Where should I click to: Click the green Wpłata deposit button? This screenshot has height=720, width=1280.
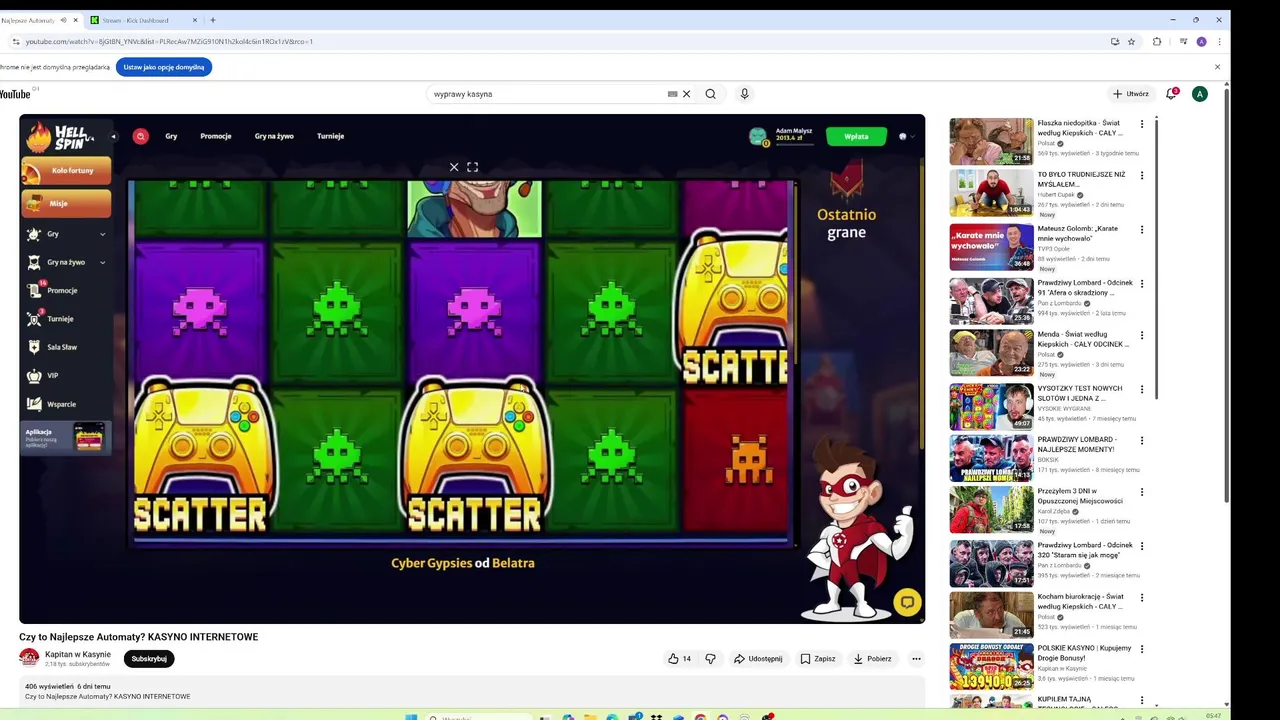point(856,136)
